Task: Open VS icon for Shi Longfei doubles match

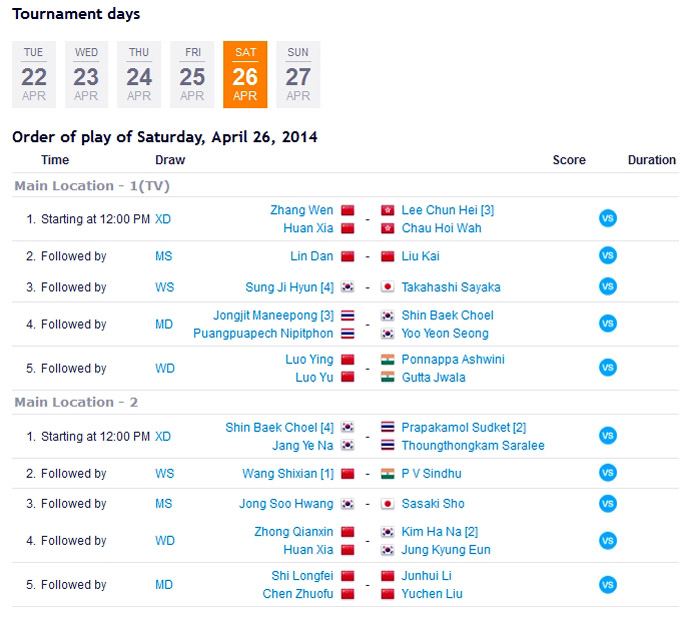Action: [x=607, y=584]
